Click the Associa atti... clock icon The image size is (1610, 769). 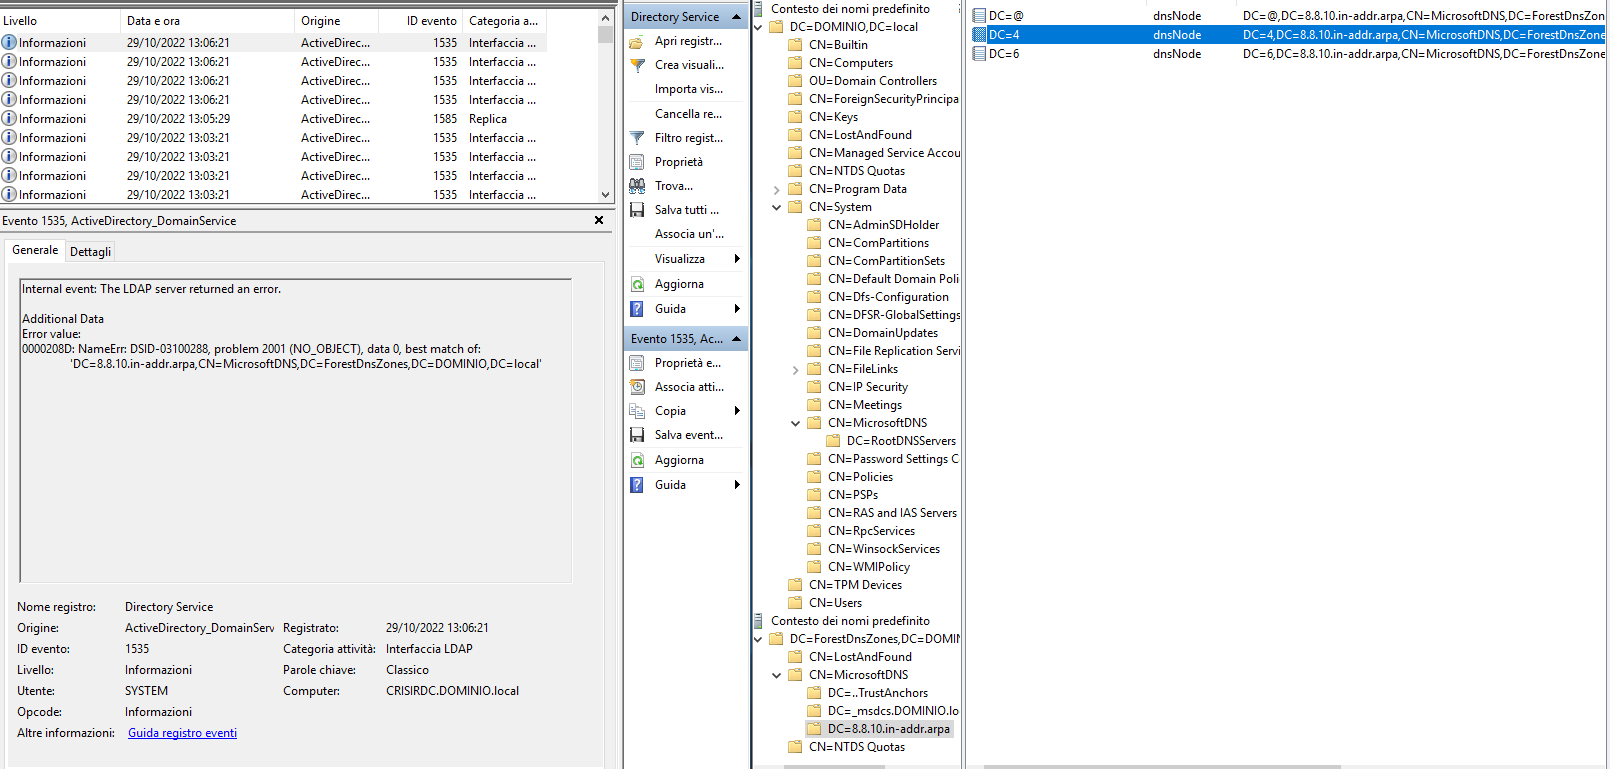click(x=636, y=387)
